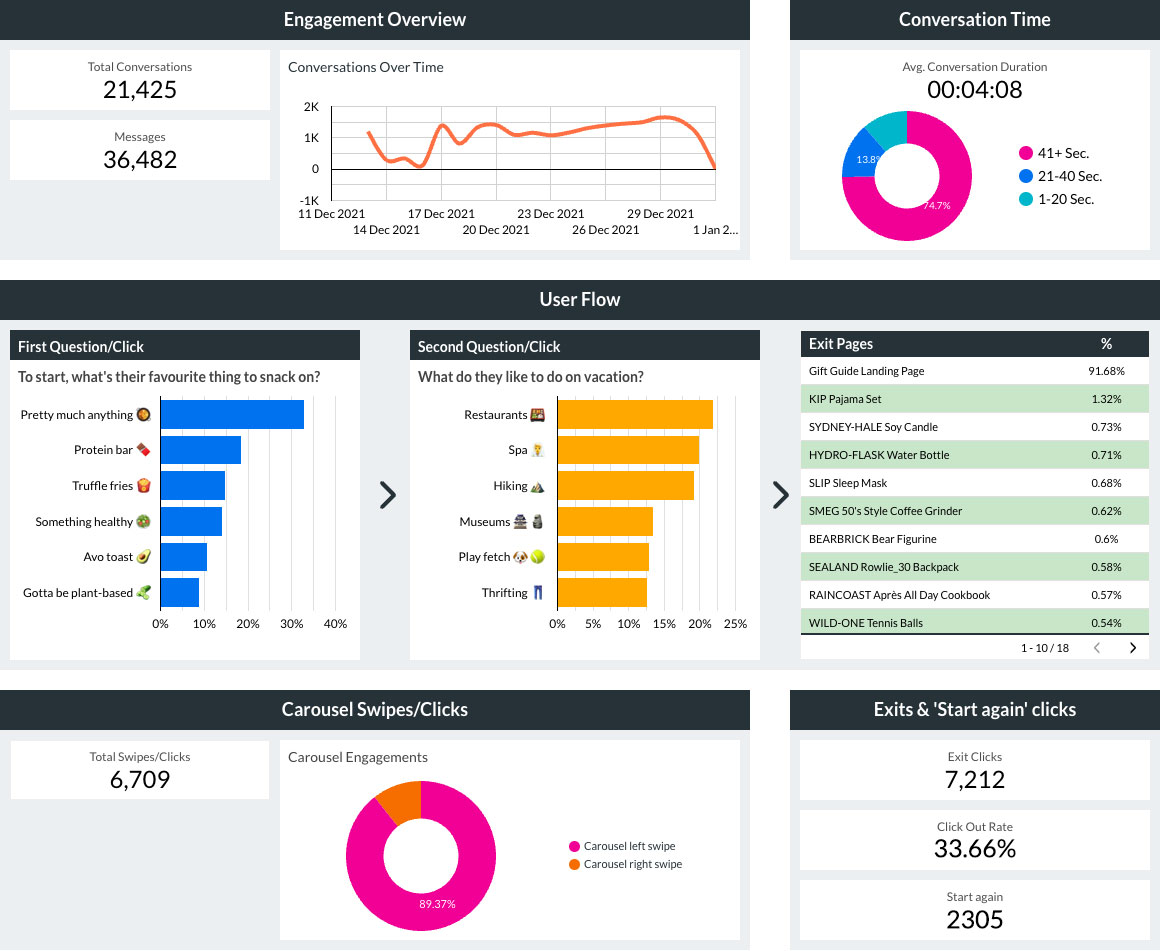
Task: Click the emoji beside Restaurants label
Action: 538,414
